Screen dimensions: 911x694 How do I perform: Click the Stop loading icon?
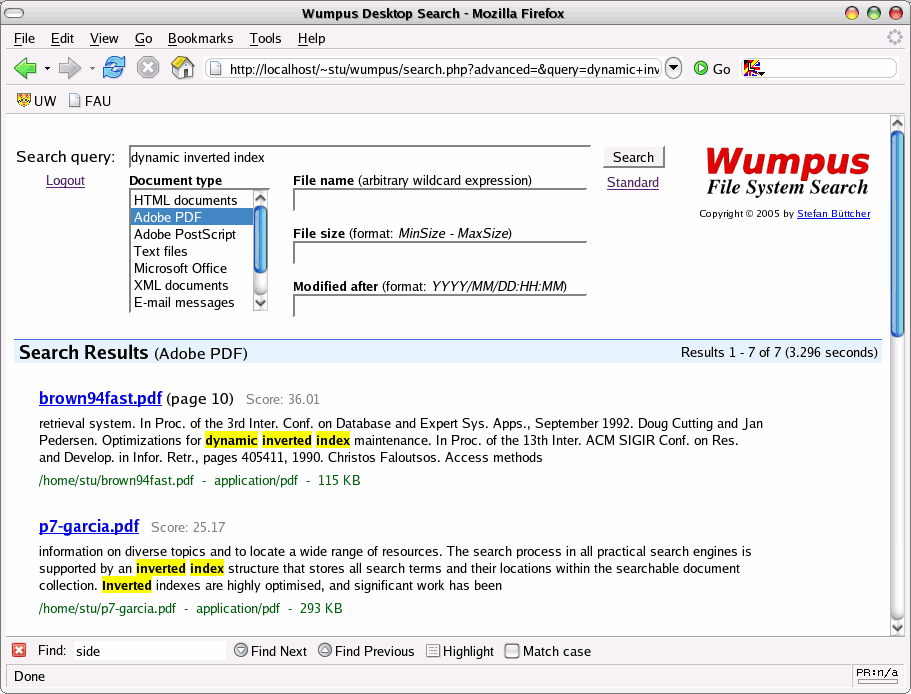(x=148, y=68)
